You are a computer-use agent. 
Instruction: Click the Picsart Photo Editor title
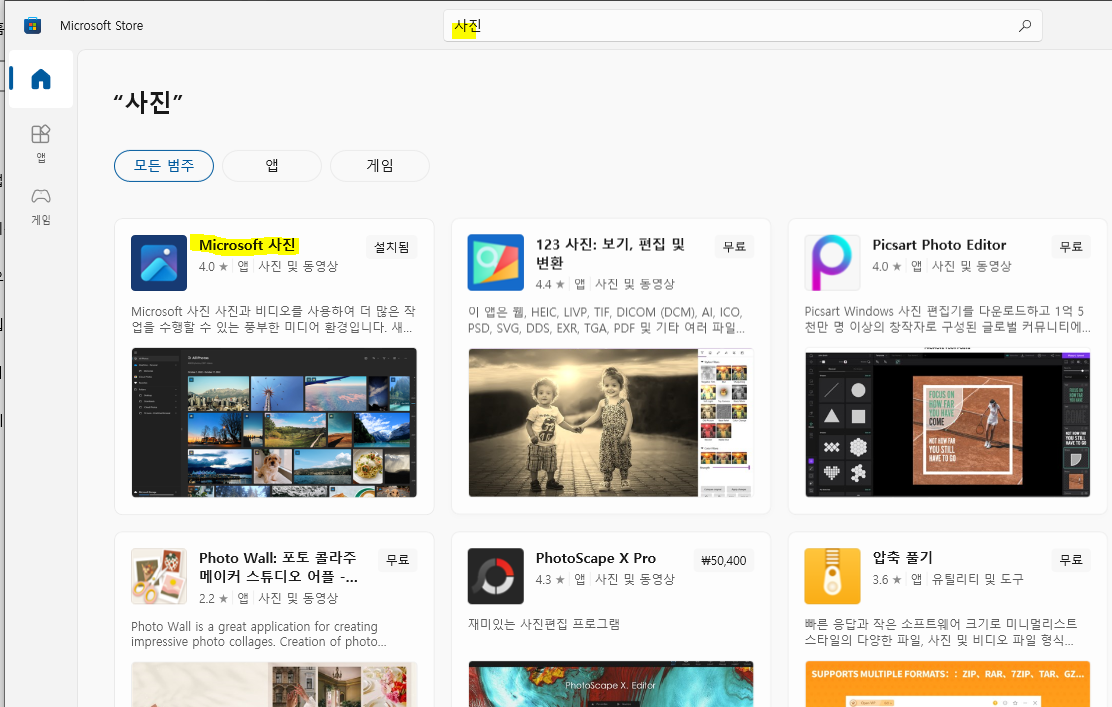coord(939,245)
